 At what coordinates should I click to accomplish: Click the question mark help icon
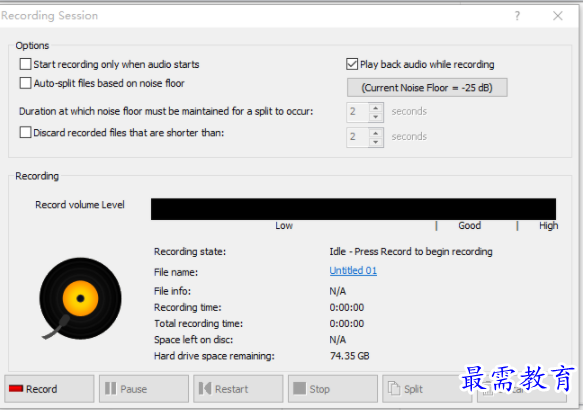(x=517, y=16)
